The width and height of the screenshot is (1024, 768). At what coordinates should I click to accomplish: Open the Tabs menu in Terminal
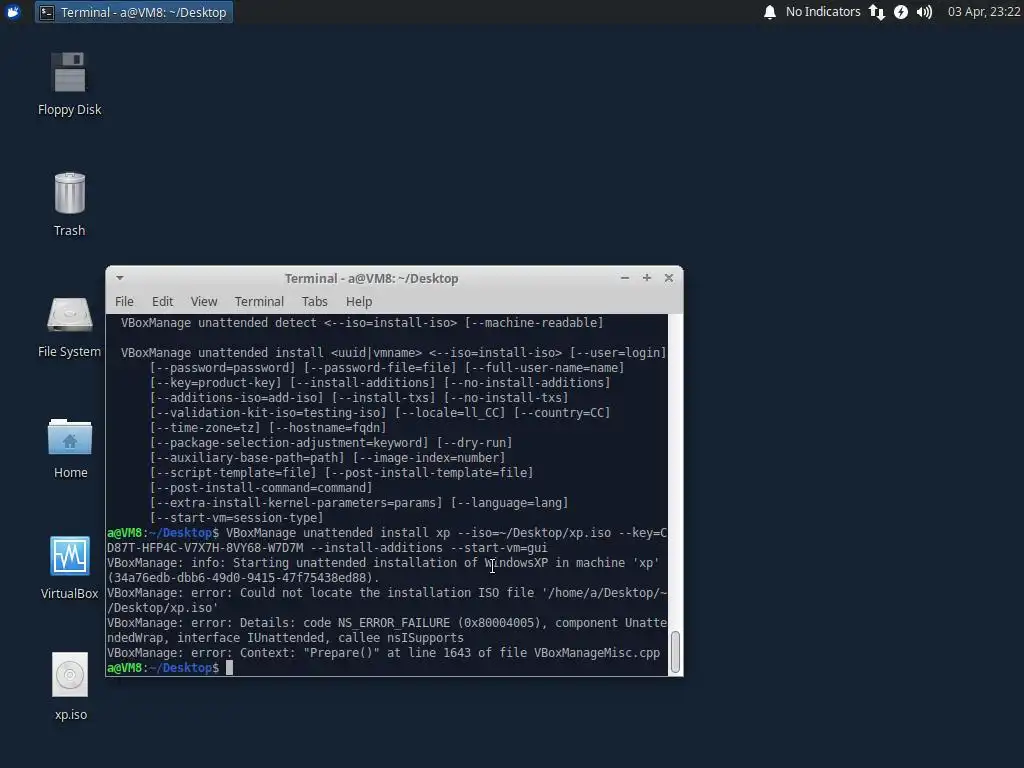(x=314, y=301)
